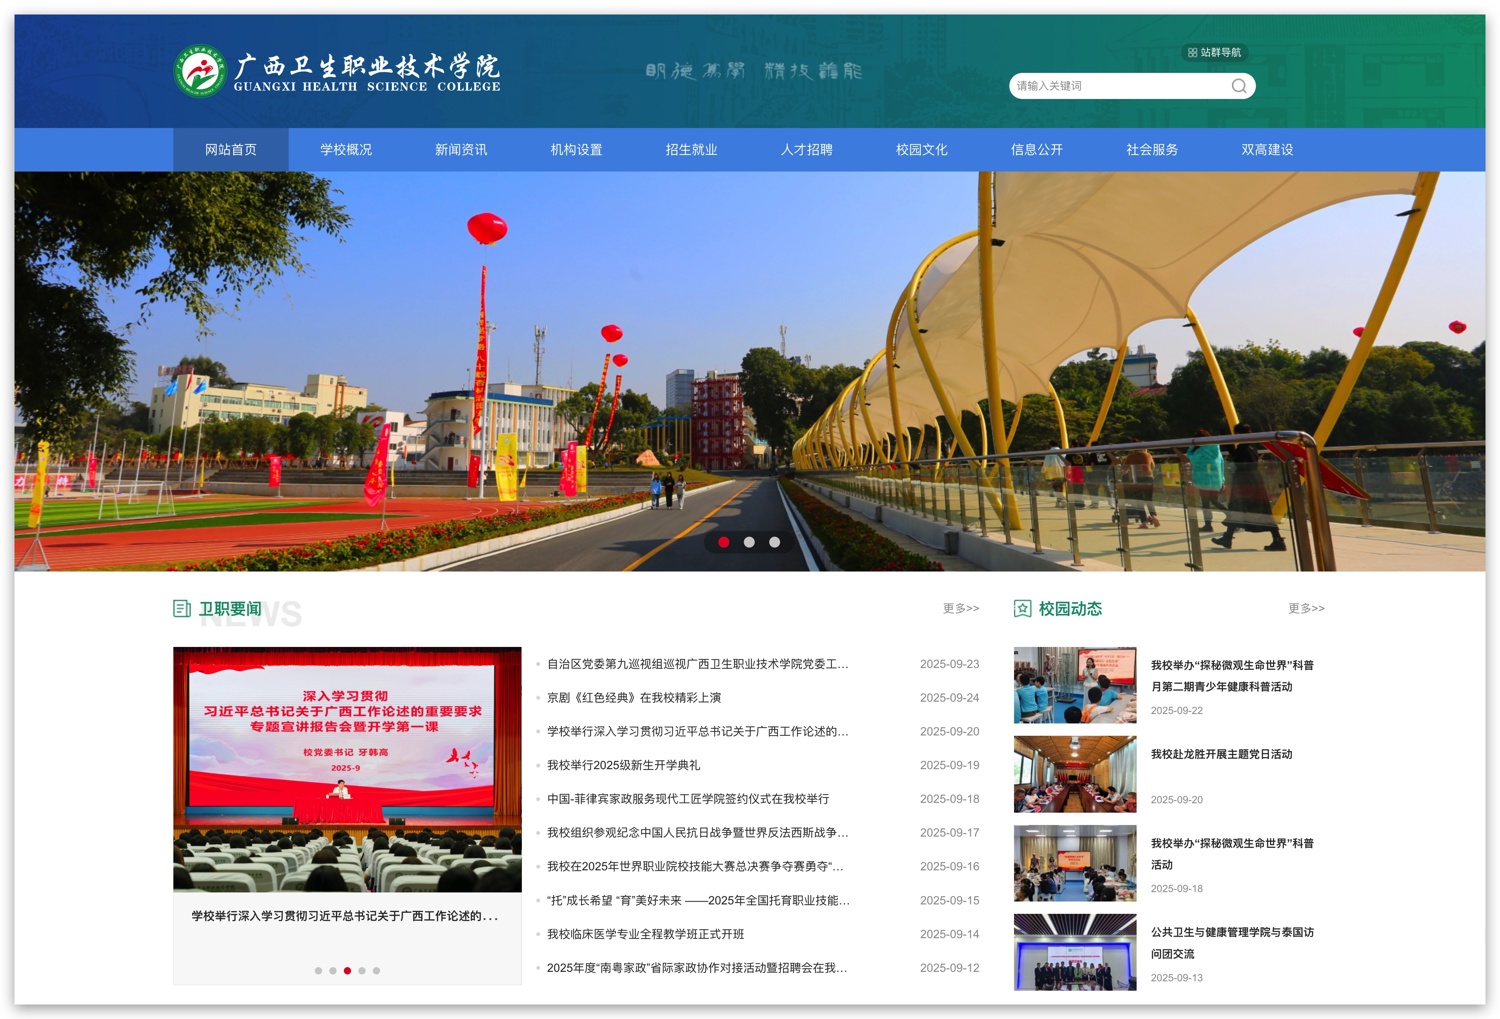This screenshot has width=1500, height=1019.
Task: Select the third banner carousel dot
Action: click(x=774, y=542)
